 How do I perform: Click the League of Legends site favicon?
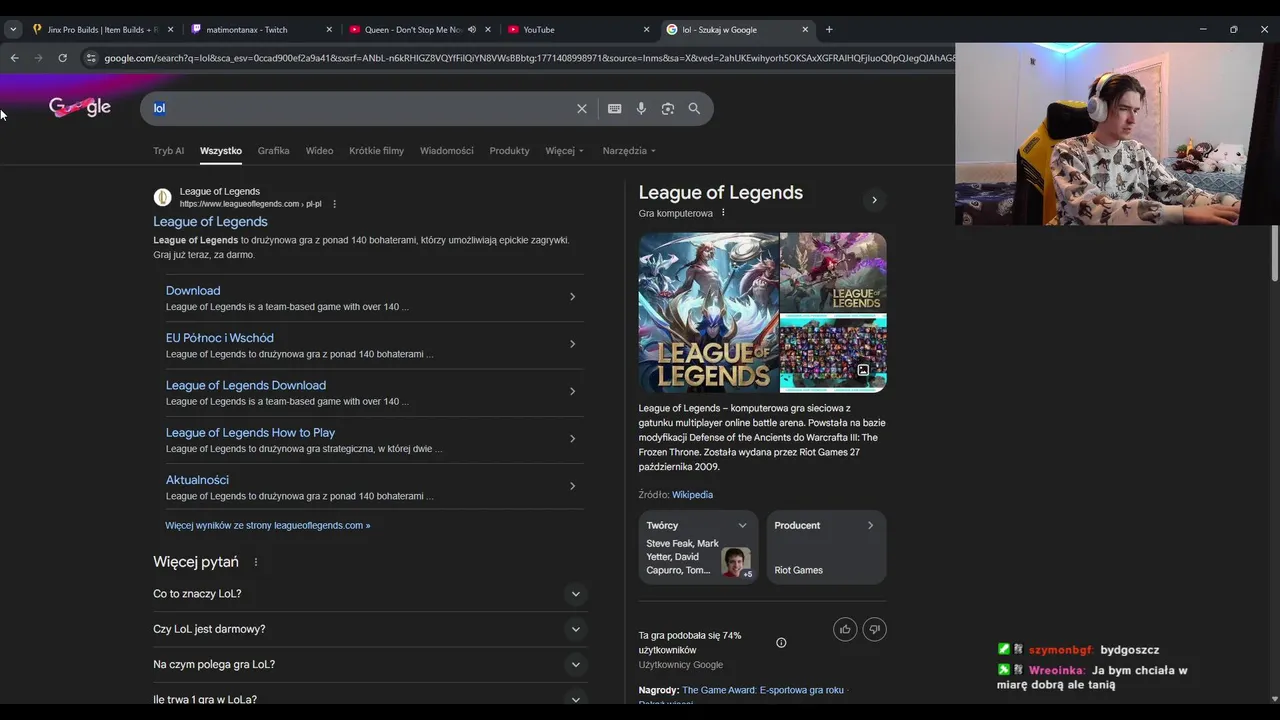pos(162,197)
